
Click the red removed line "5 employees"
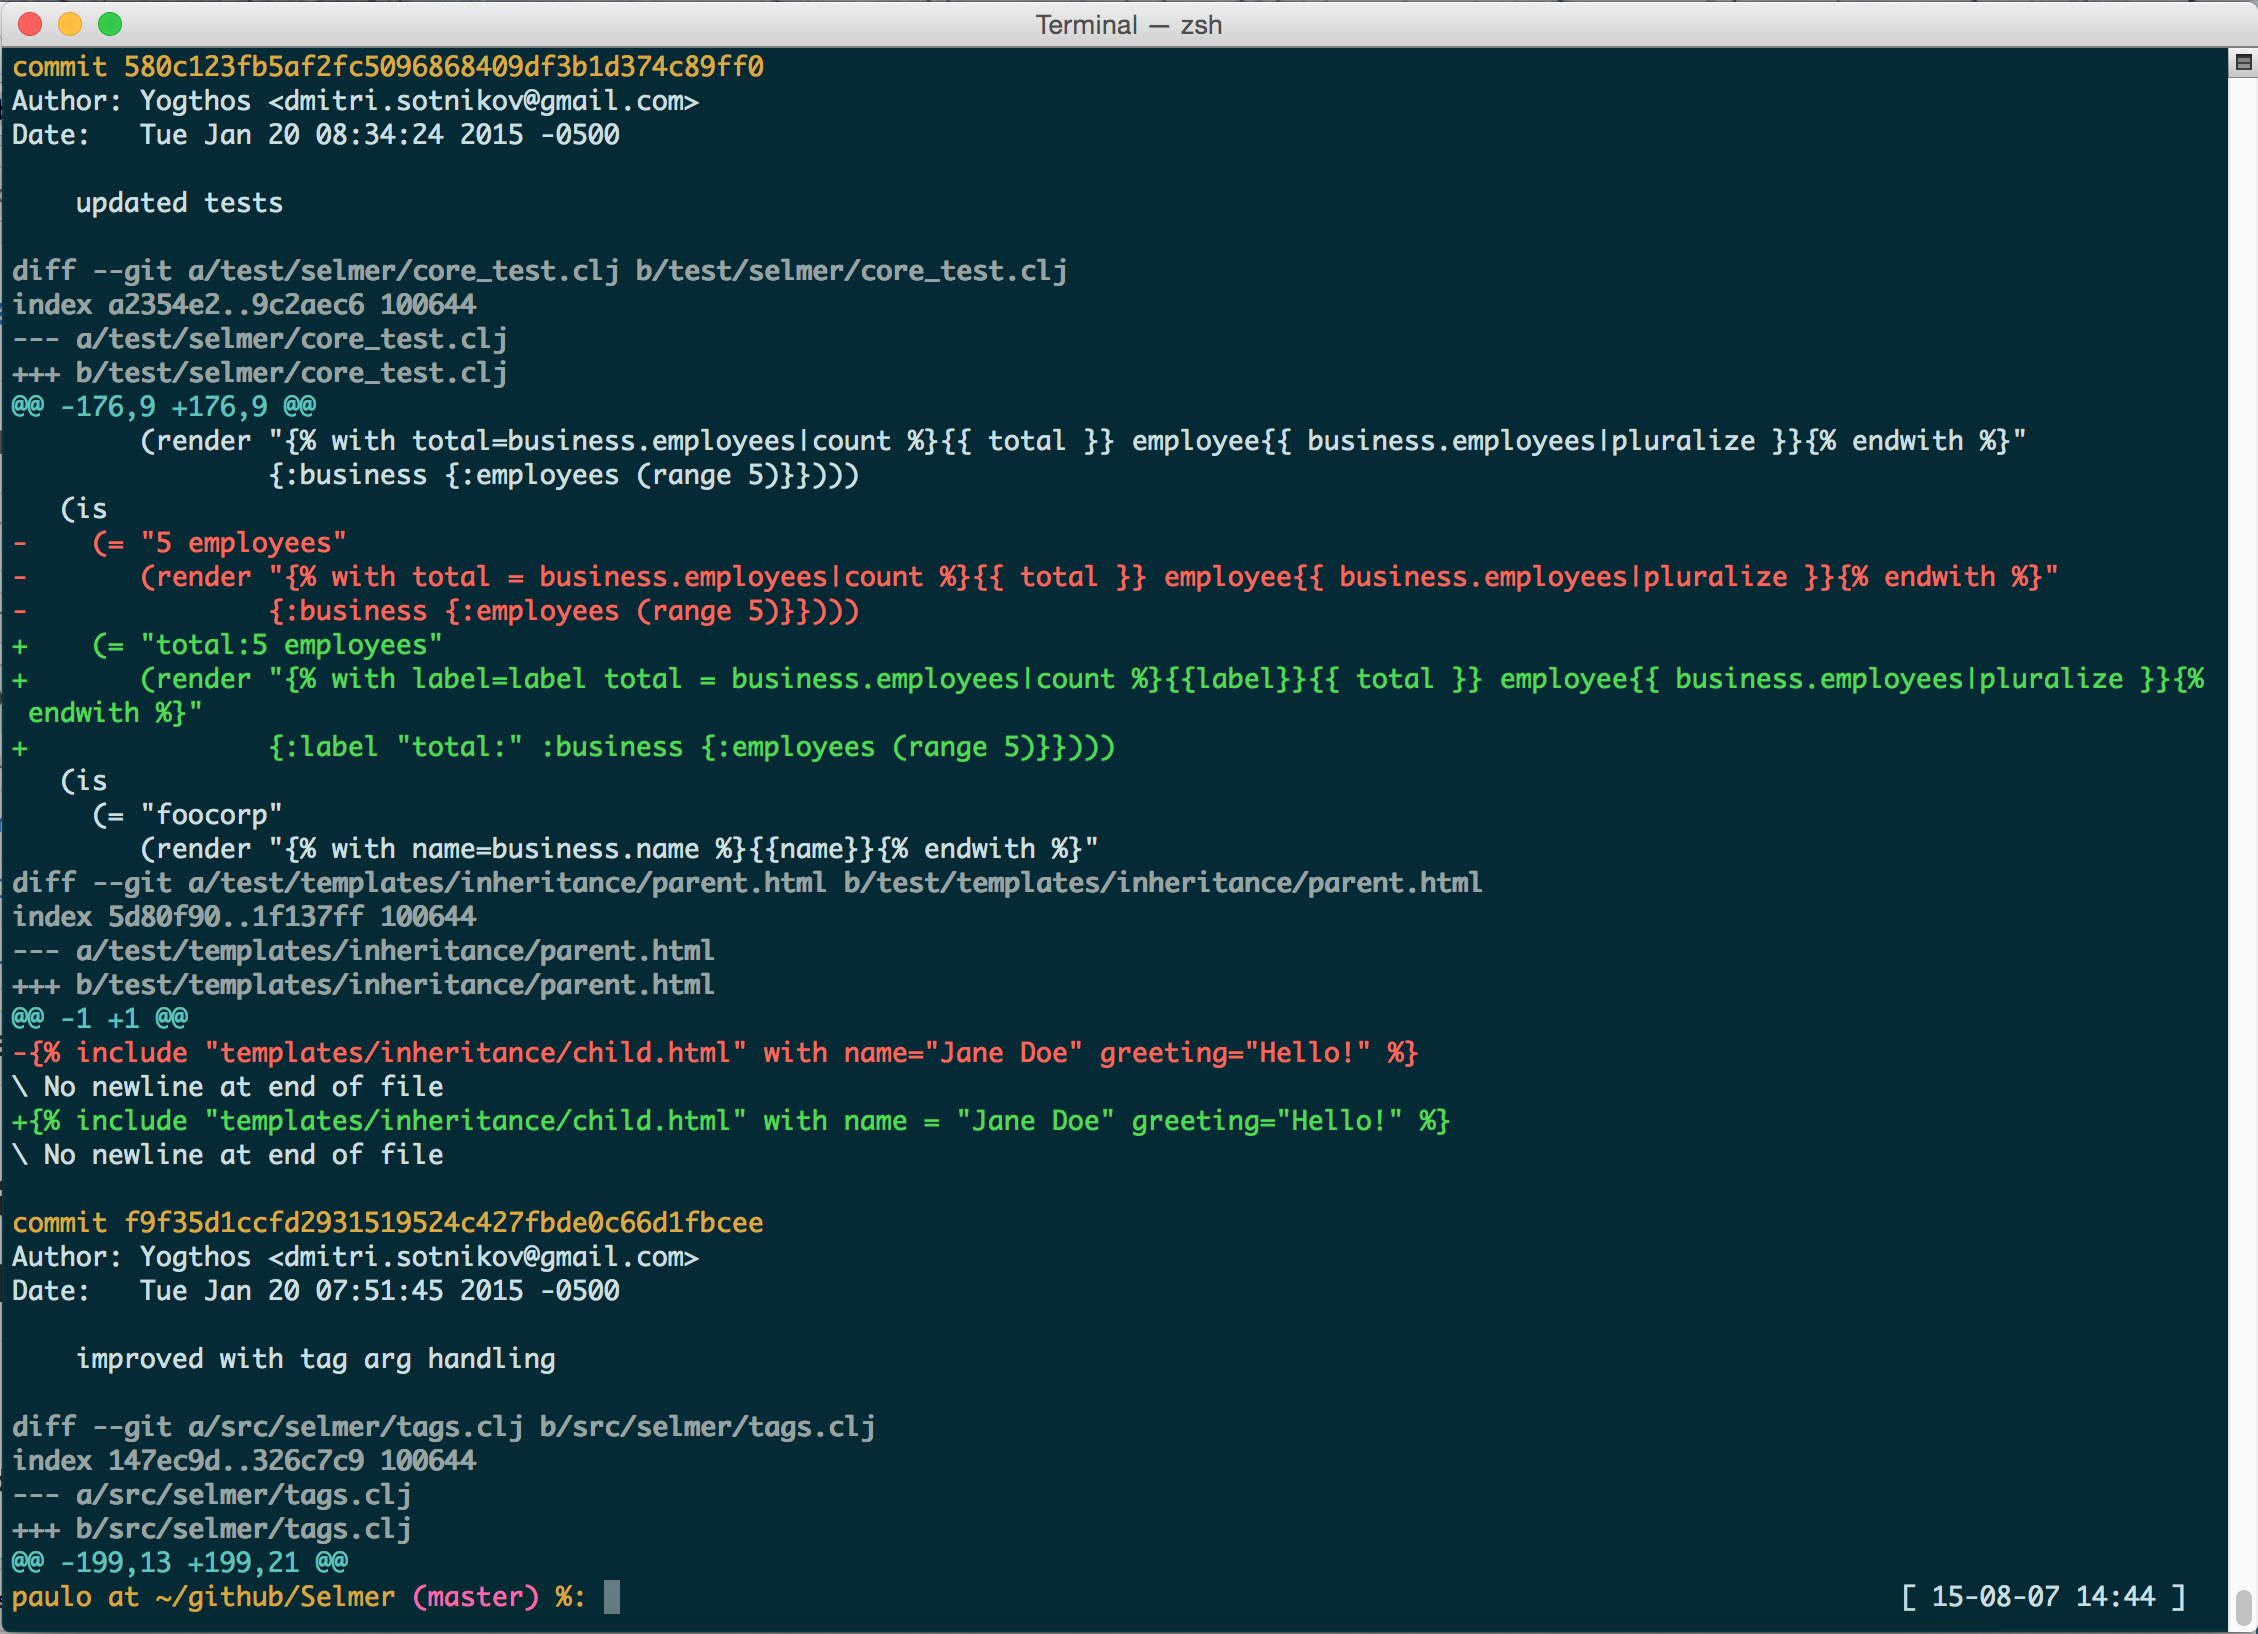point(243,543)
